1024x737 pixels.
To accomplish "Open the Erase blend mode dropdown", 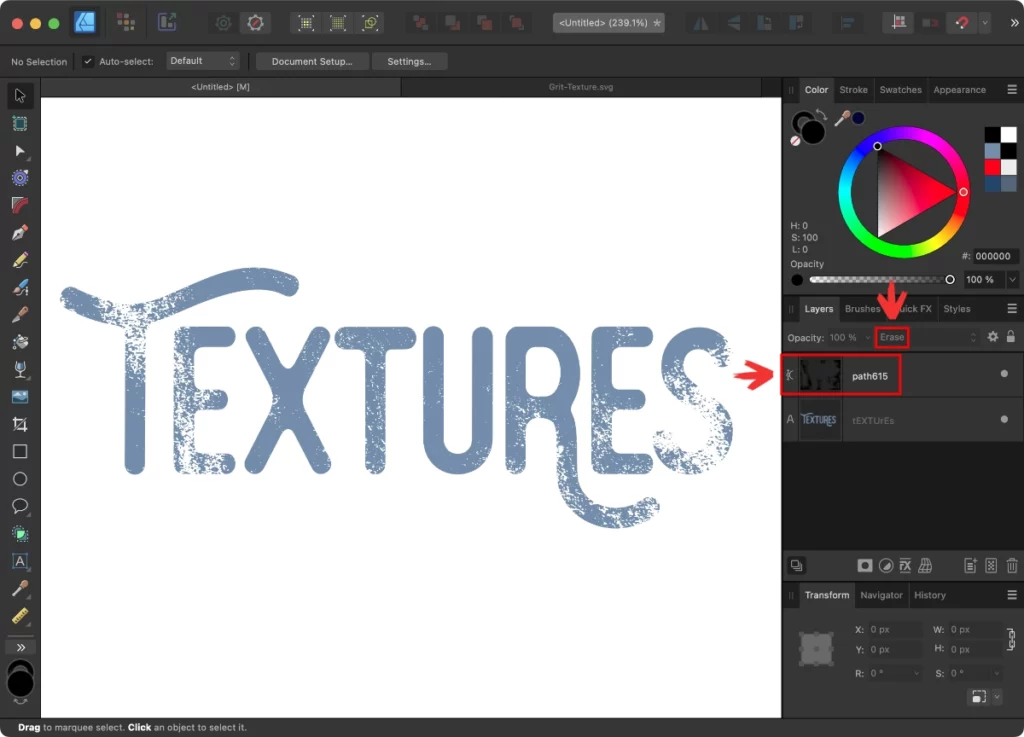I will point(927,338).
